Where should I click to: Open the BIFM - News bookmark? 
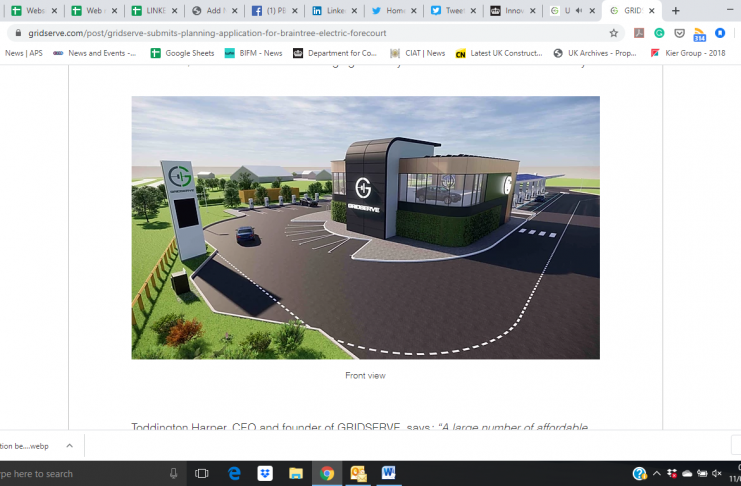[255, 53]
